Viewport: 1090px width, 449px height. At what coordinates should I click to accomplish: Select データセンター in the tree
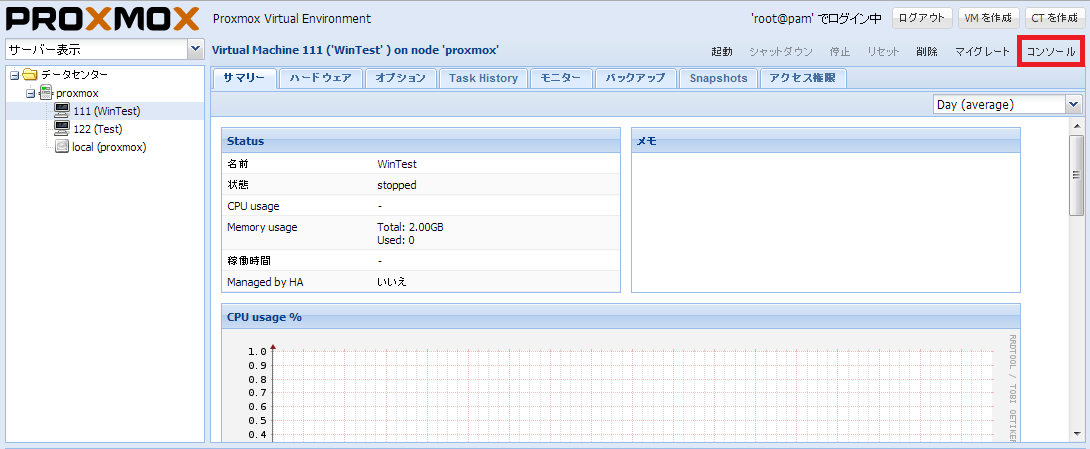[x=74, y=74]
